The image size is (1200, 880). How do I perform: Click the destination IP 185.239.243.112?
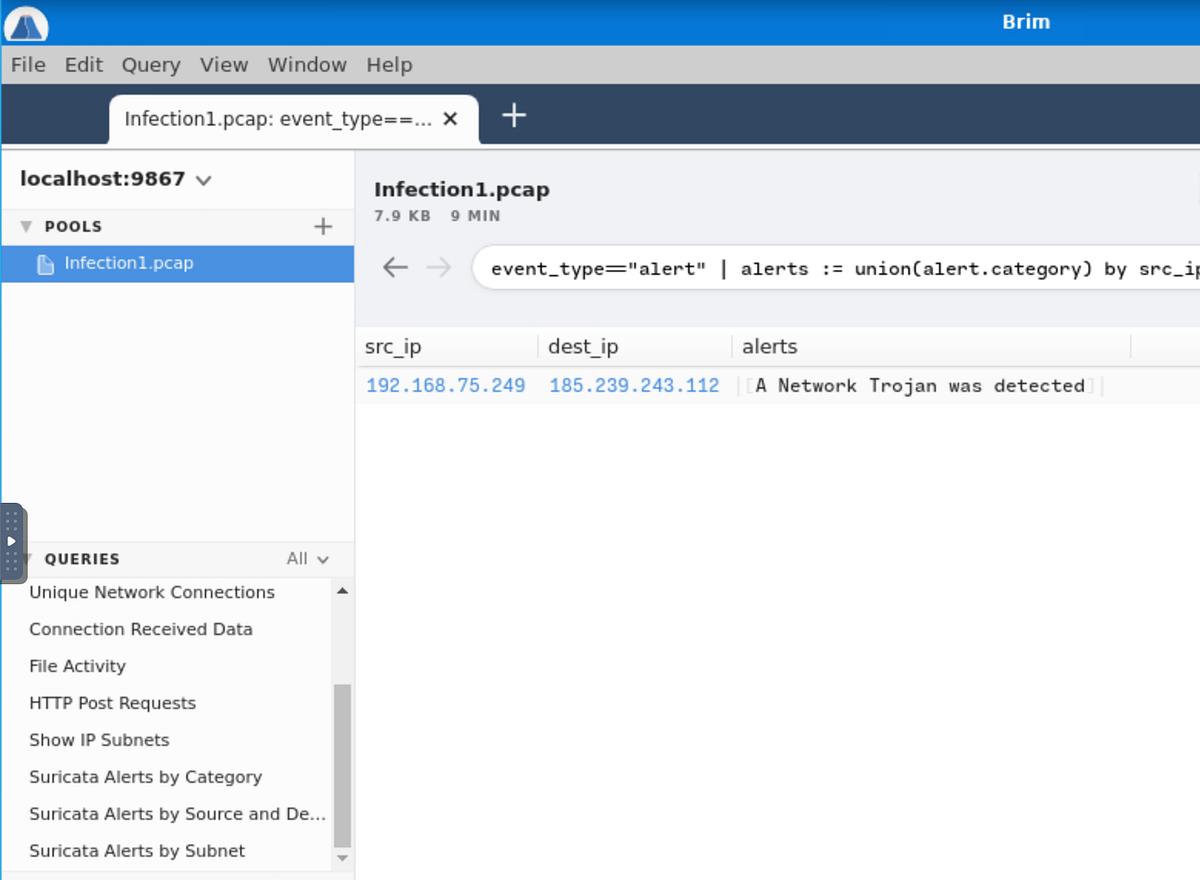point(634,385)
